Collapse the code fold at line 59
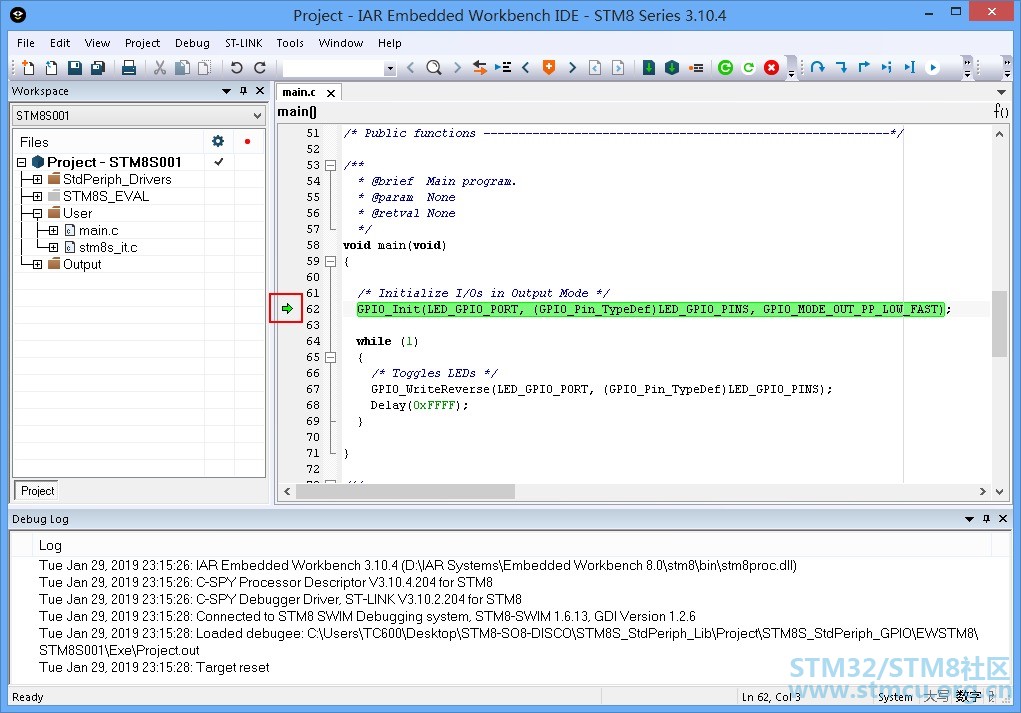The height and width of the screenshot is (713, 1021). coord(330,261)
